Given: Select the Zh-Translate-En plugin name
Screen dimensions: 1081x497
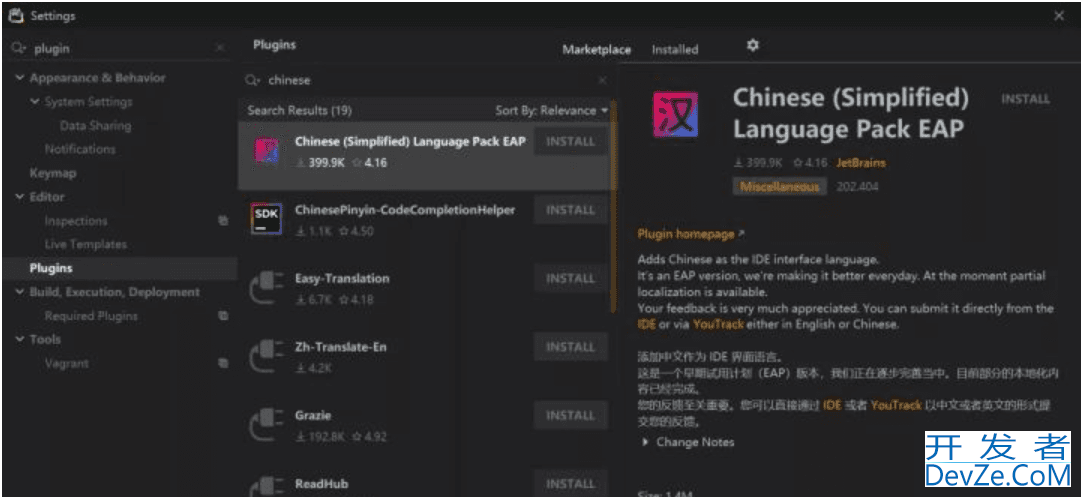Looking at the screenshot, I should 341,347.
